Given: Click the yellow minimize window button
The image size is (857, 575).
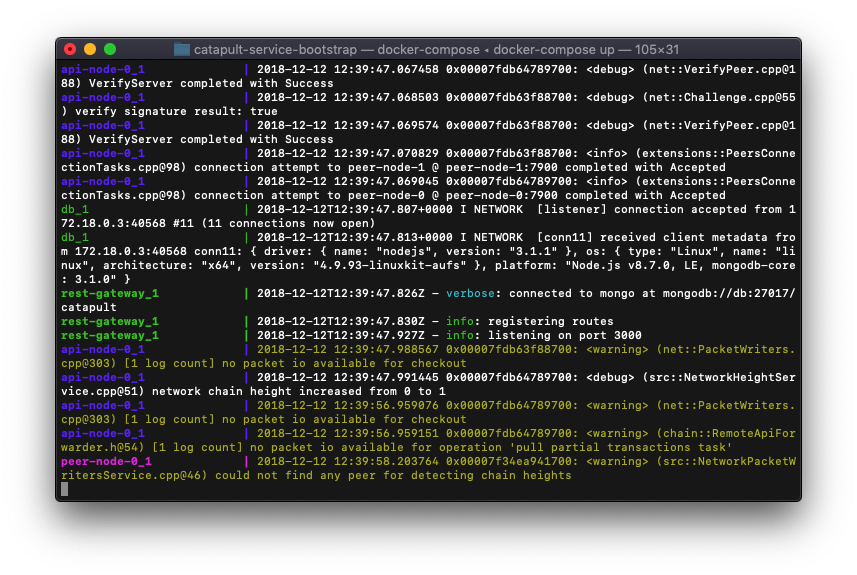Looking at the screenshot, I should point(90,49).
